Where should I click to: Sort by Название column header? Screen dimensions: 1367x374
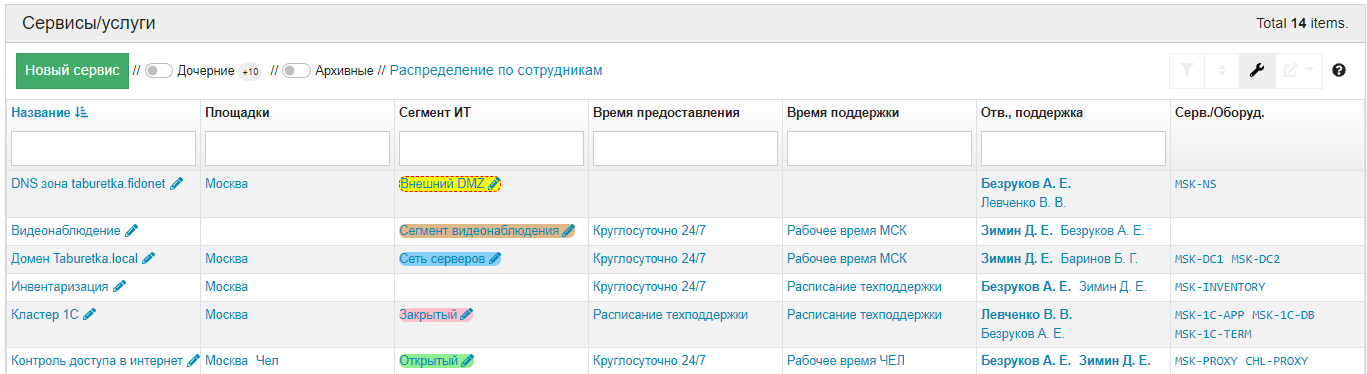[50, 112]
